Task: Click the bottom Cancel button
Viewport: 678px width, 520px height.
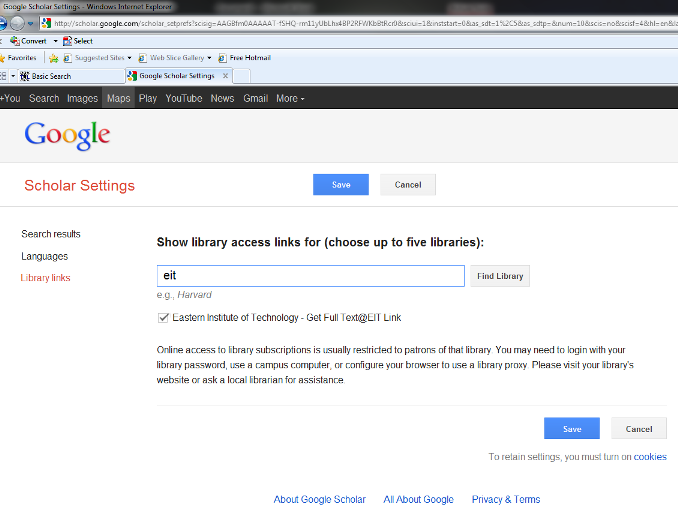Action: coord(639,428)
